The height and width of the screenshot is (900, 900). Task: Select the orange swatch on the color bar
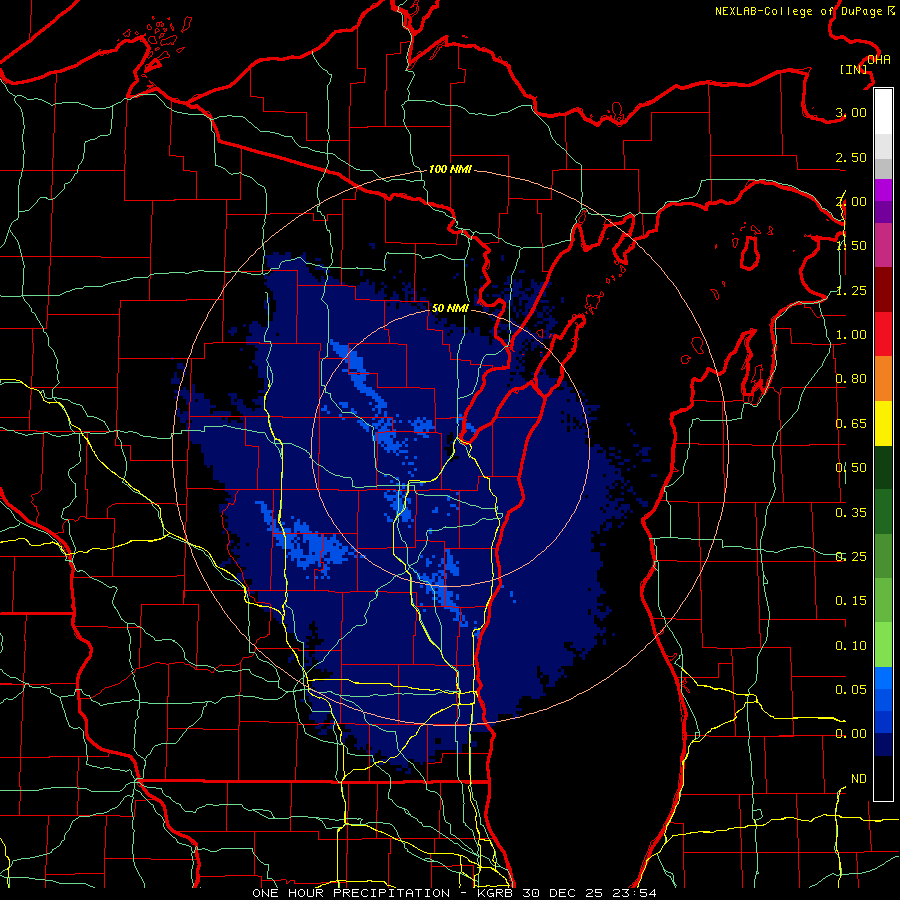(x=883, y=379)
